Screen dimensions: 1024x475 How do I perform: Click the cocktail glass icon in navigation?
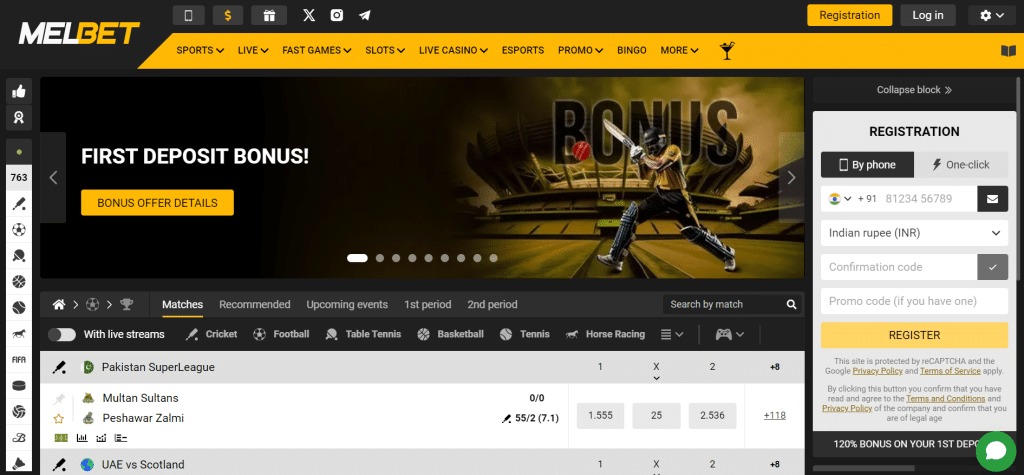tap(726, 50)
